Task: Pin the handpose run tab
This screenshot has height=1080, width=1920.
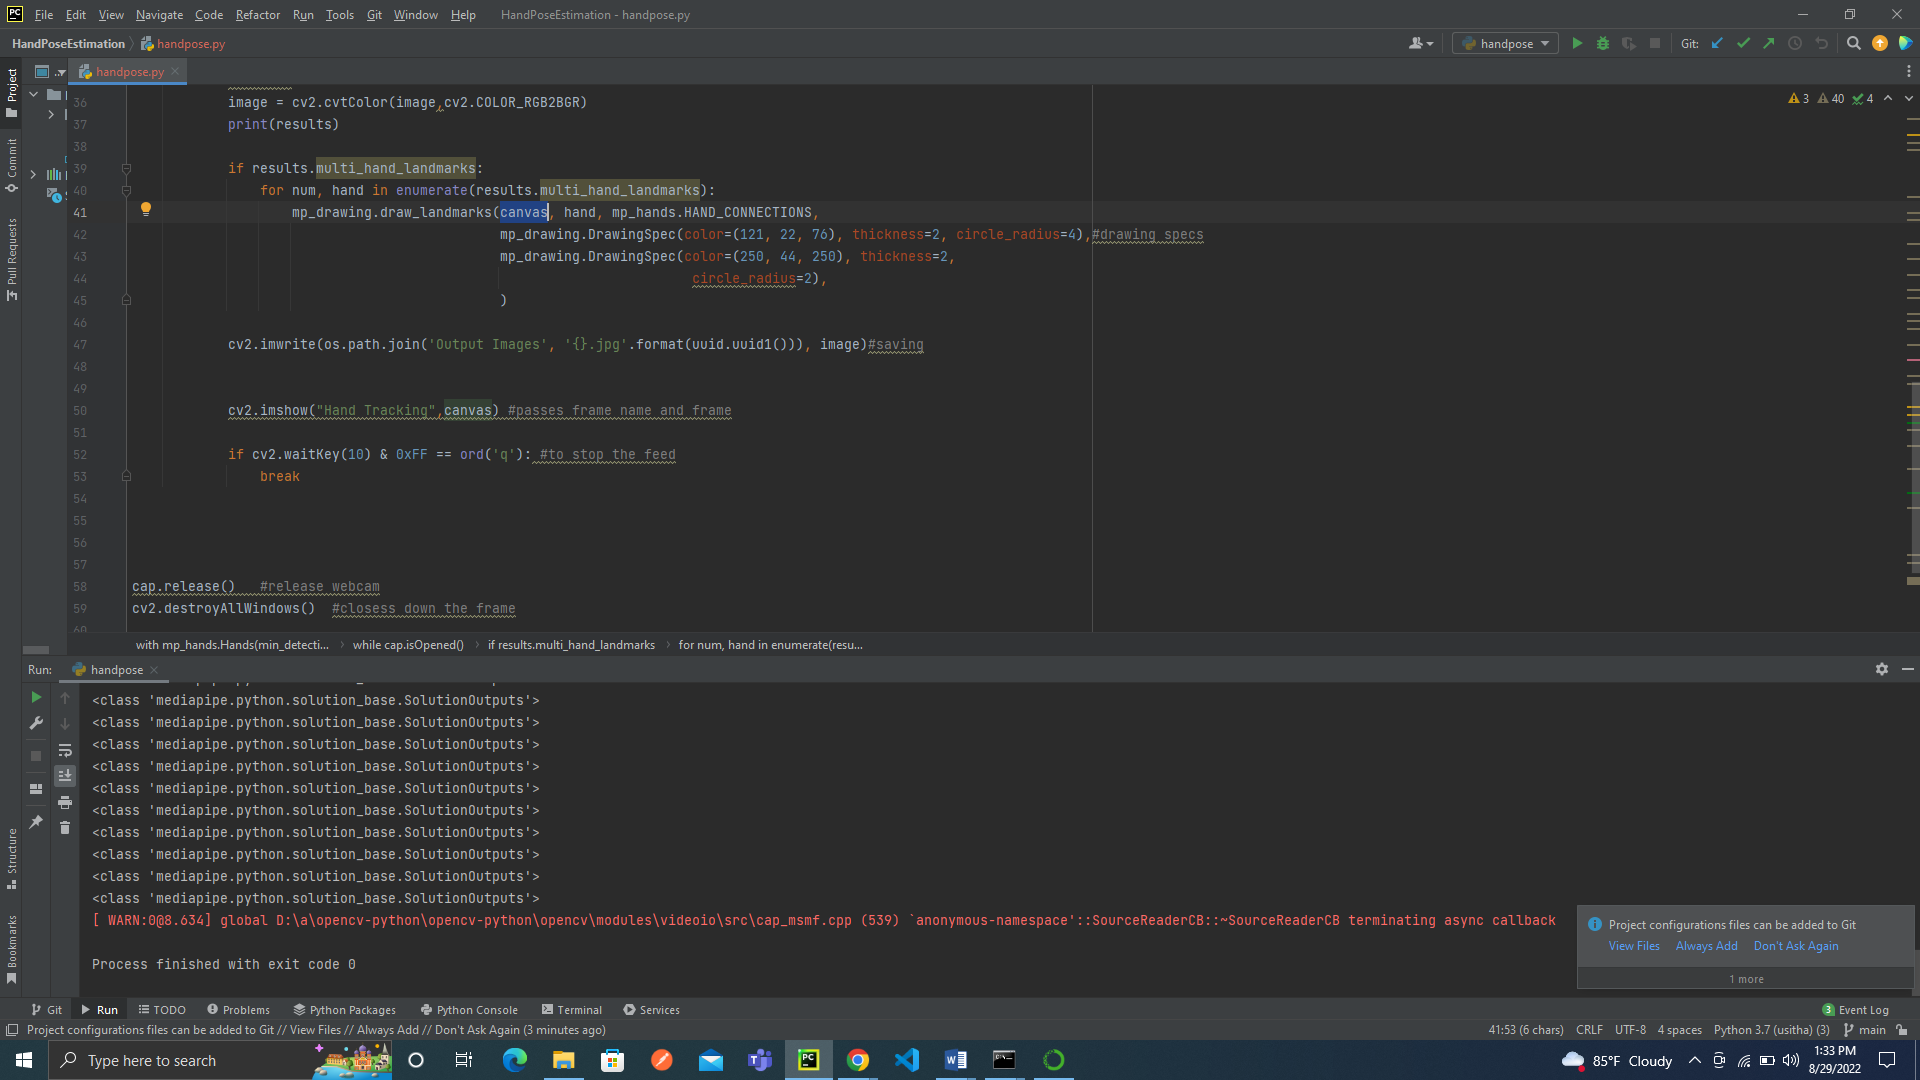Action: (x=37, y=823)
